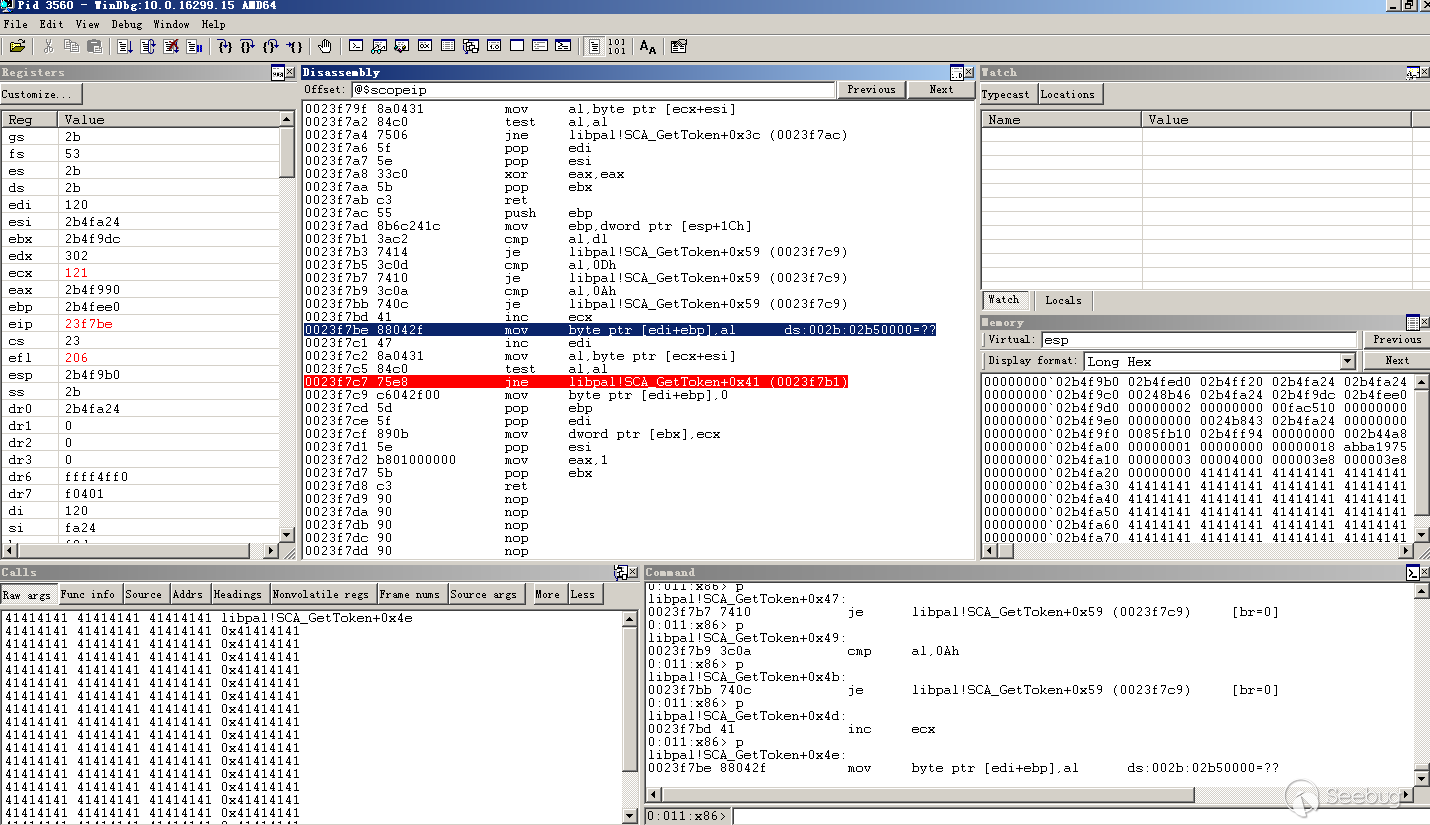Screen dimensions: 1430x825
Task: Toggle Func info in Calls panel
Action: point(88,594)
